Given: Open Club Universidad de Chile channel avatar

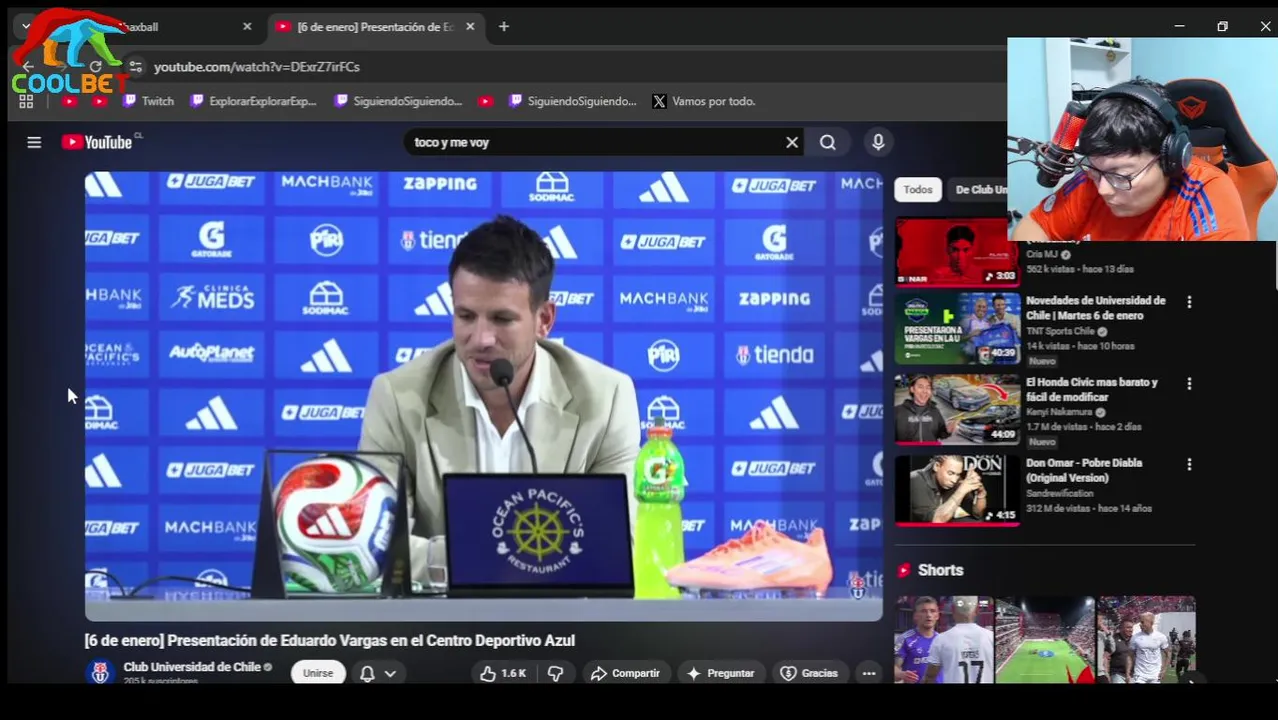Looking at the screenshot, I should pyautogui.click(x=100, y=673).
